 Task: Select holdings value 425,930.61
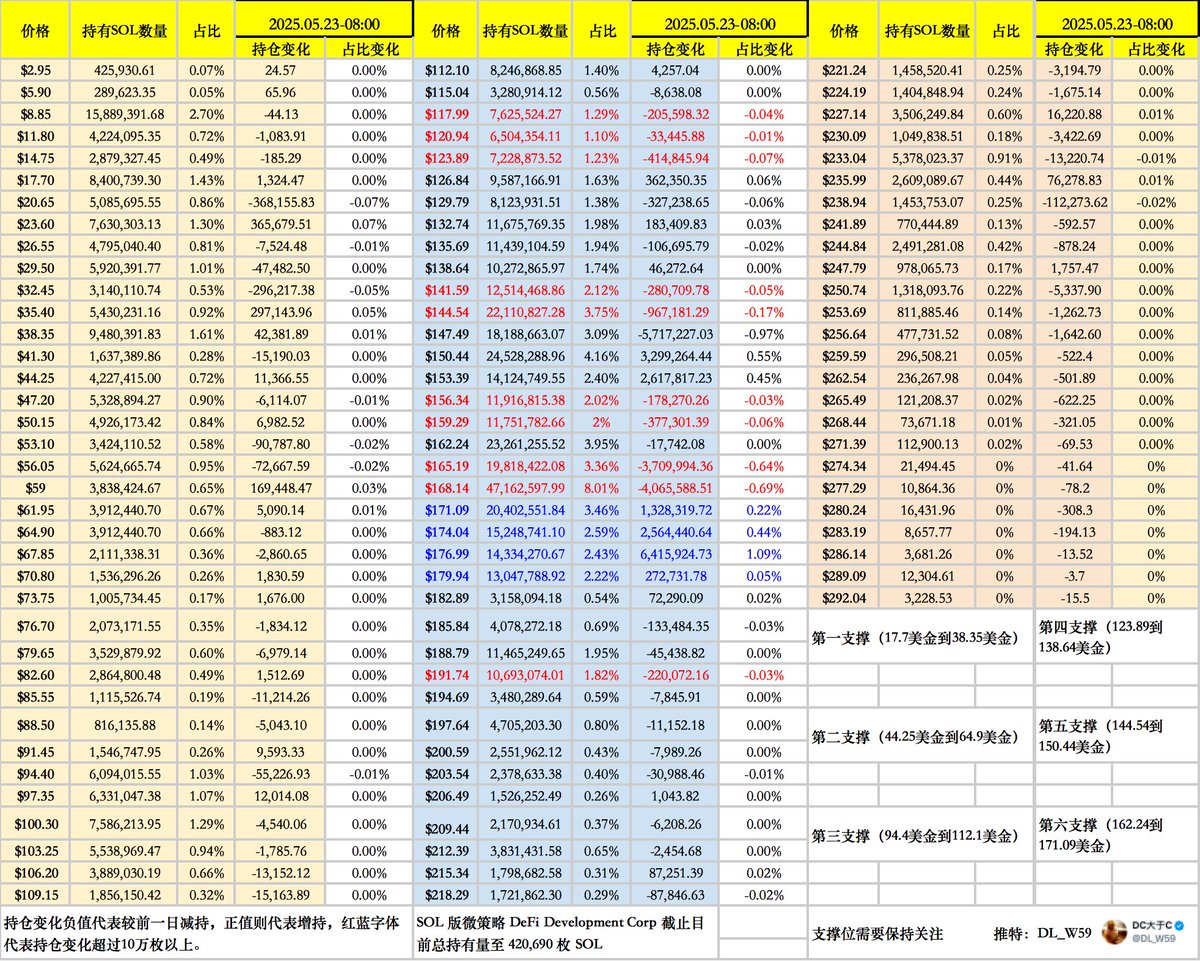pyautogui.click(x=124, y=71)
